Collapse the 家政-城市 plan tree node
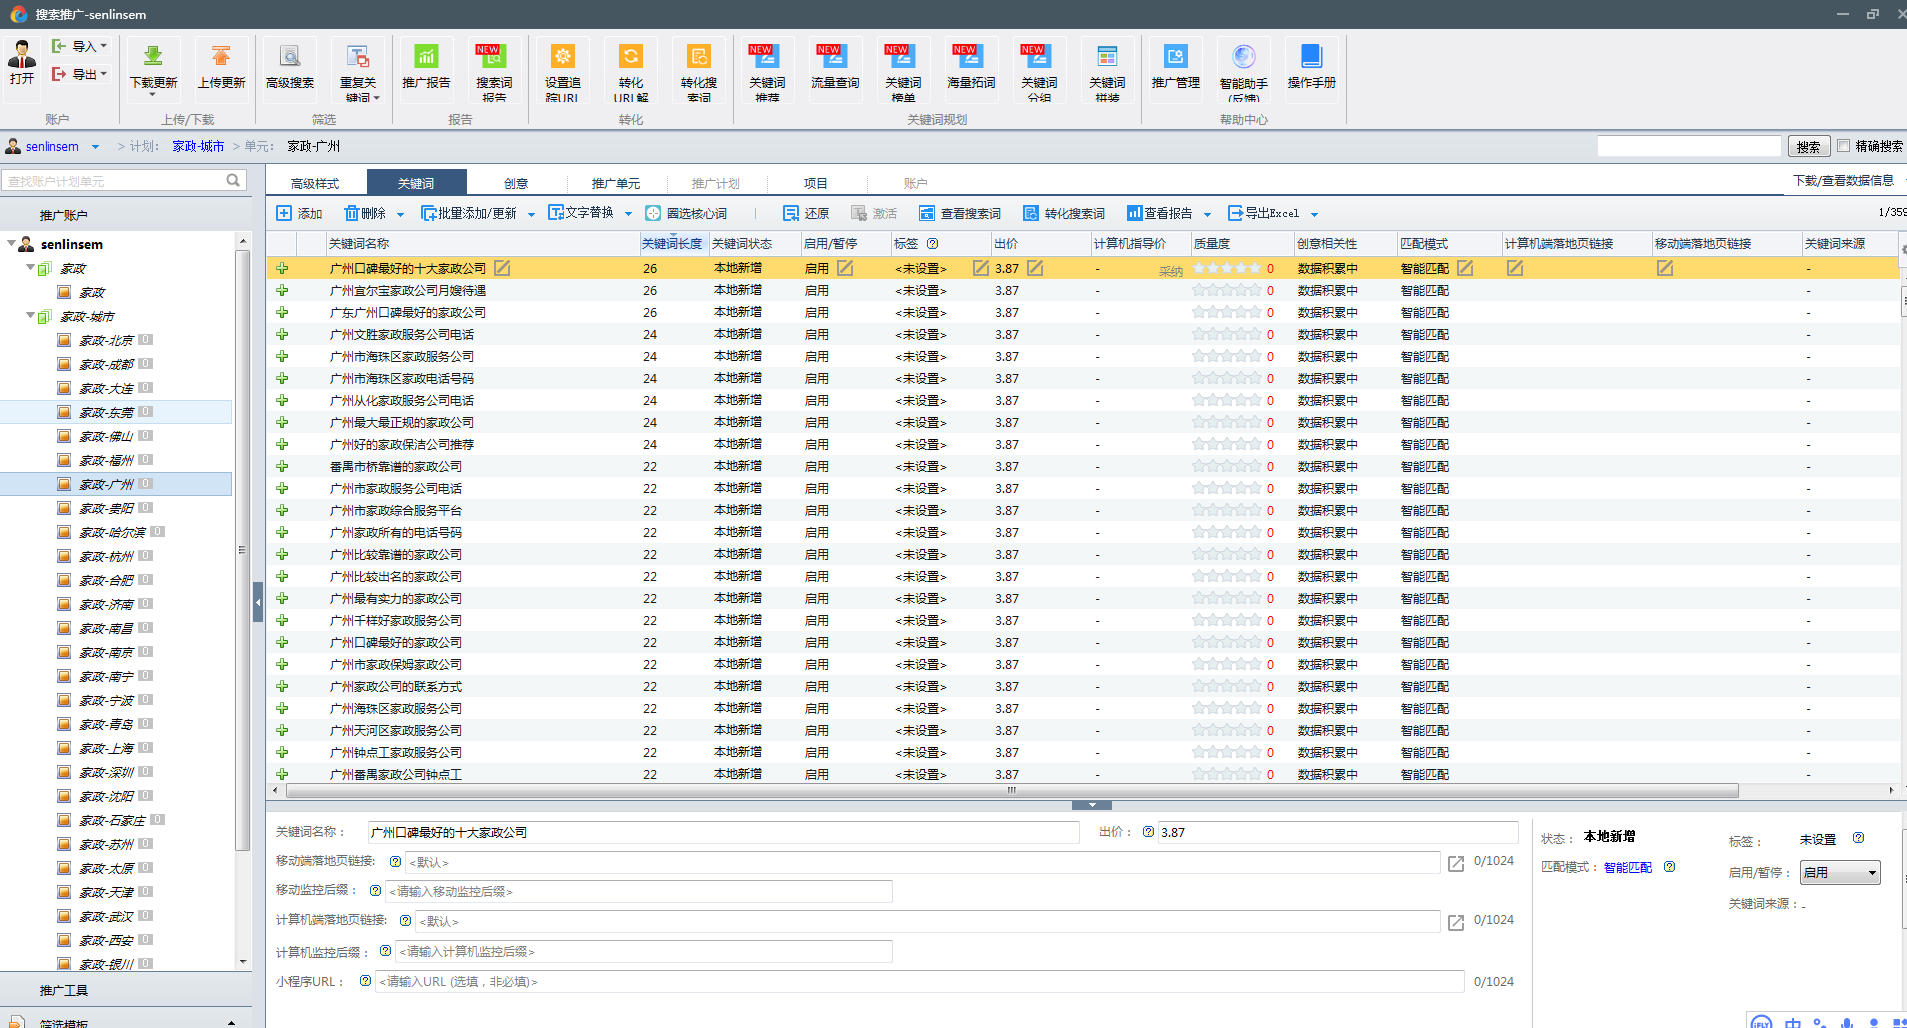 point(30,316)
